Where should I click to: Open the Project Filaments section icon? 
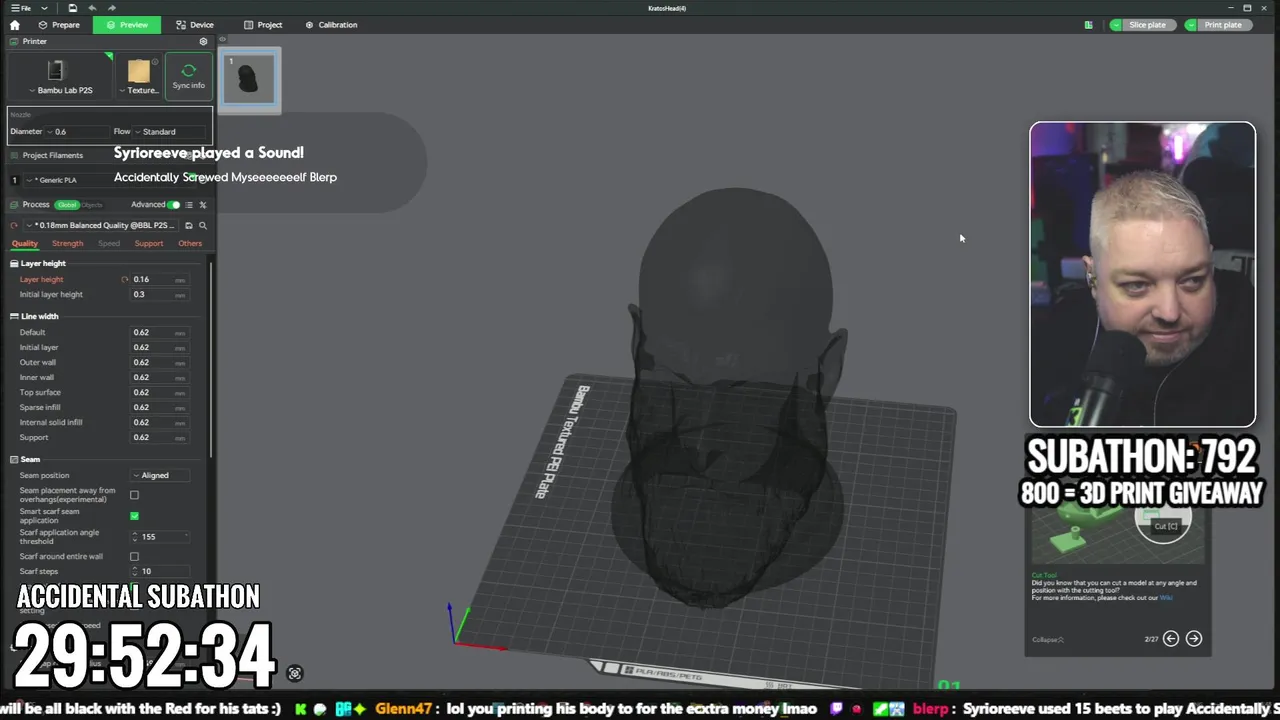[14, 156]
